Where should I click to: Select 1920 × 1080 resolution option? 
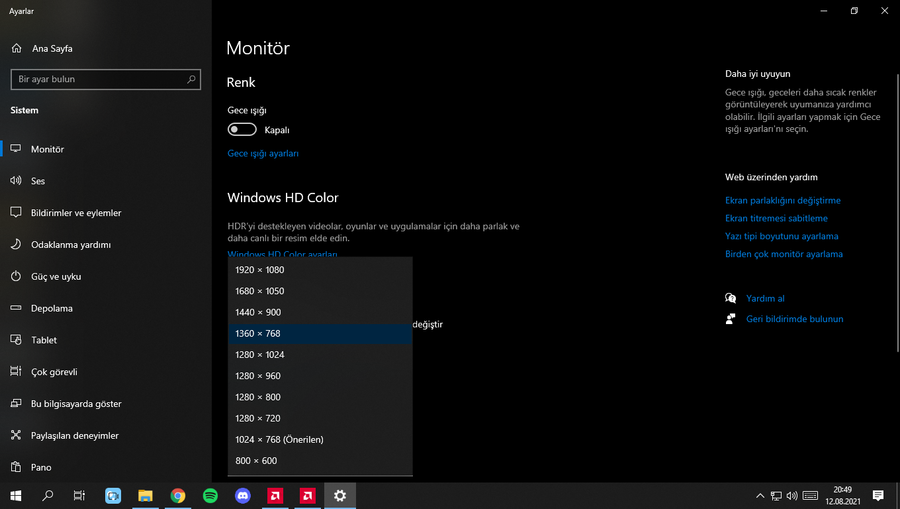pos(260,270)
